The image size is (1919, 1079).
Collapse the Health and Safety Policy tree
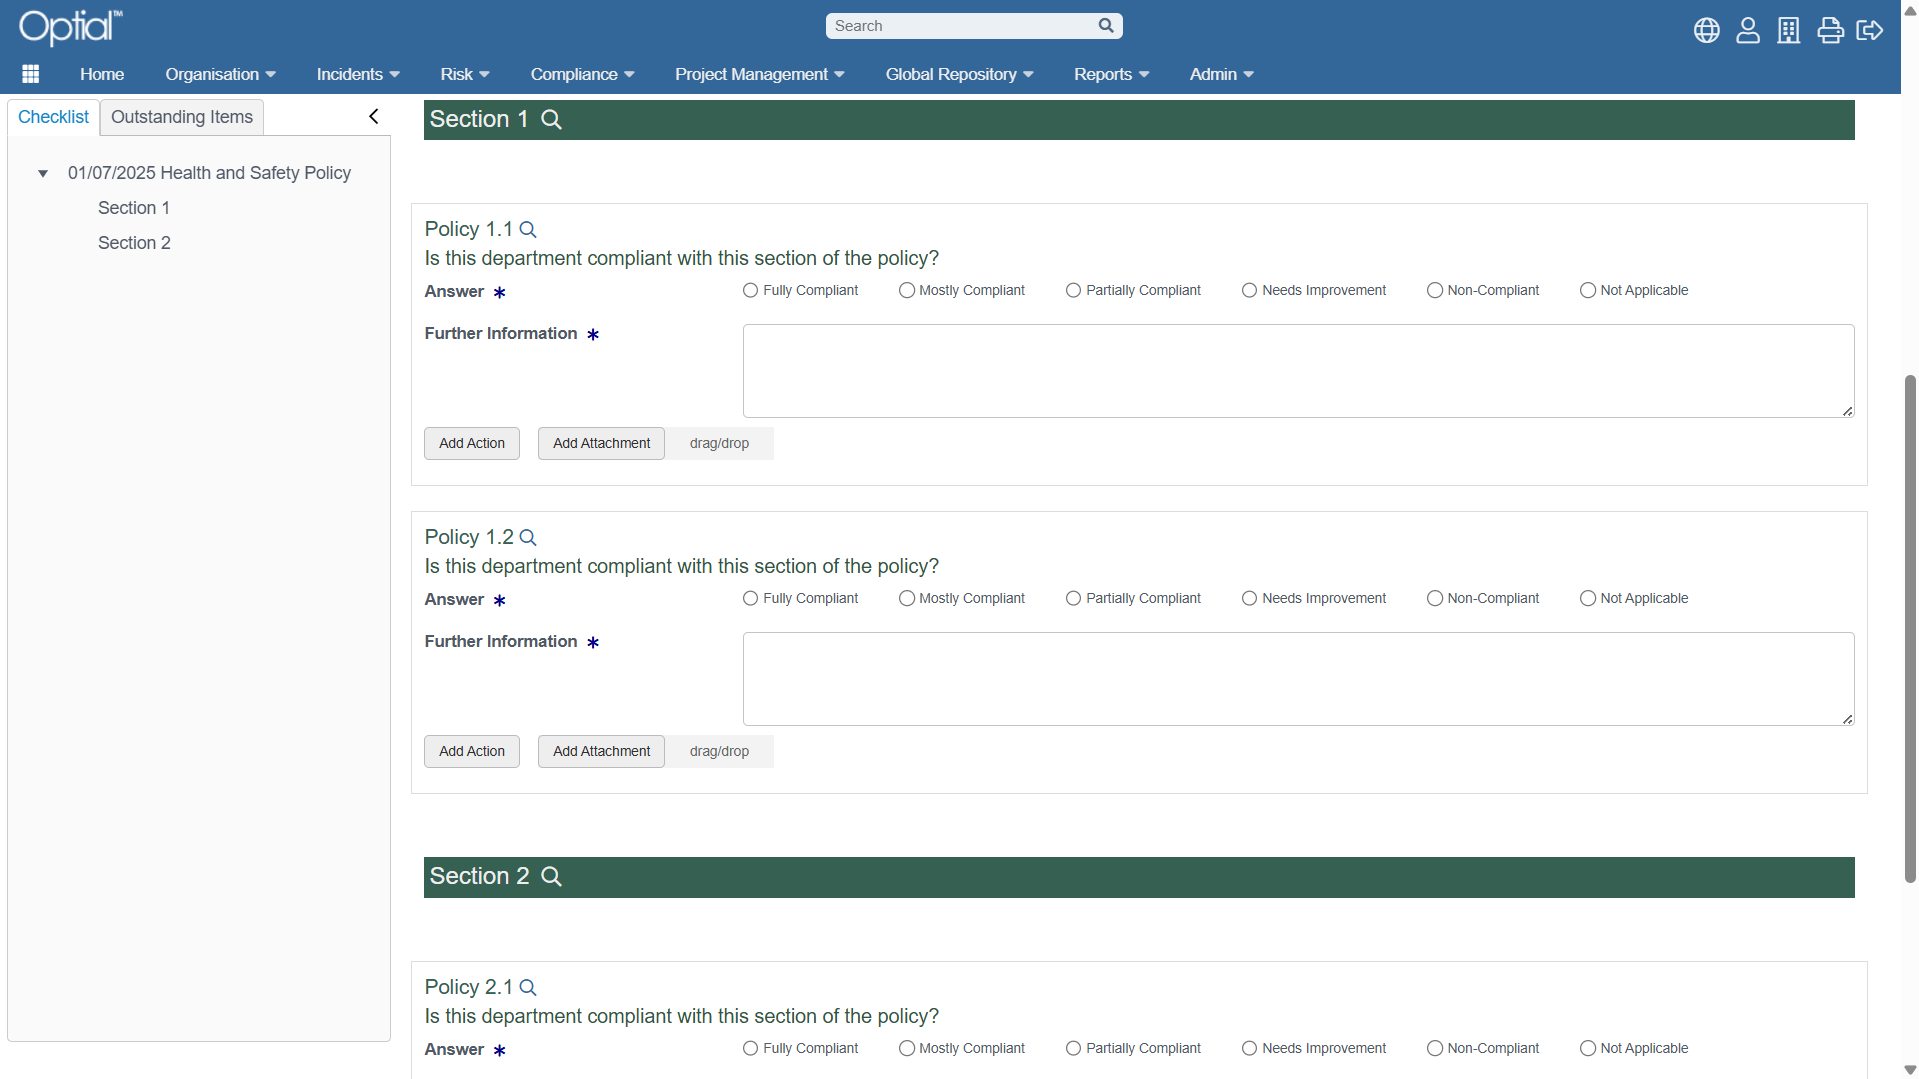click(42, 172)
